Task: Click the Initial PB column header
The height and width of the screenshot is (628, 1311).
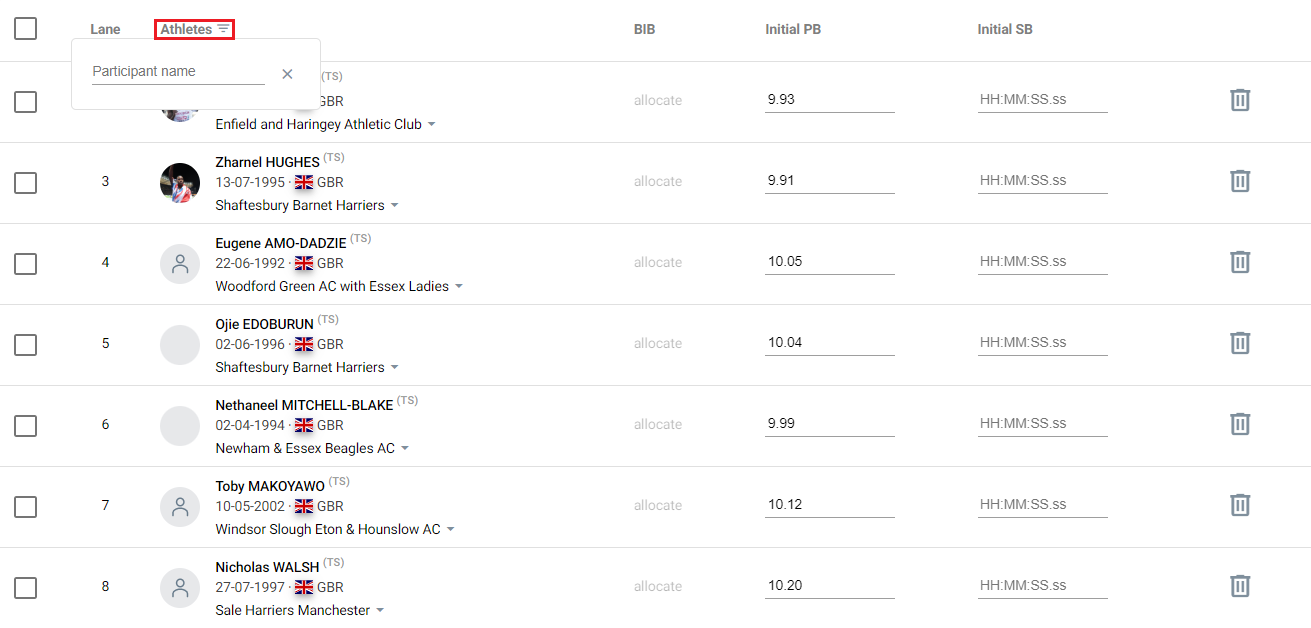Action: pyautogui.click(x=793, y=29)
